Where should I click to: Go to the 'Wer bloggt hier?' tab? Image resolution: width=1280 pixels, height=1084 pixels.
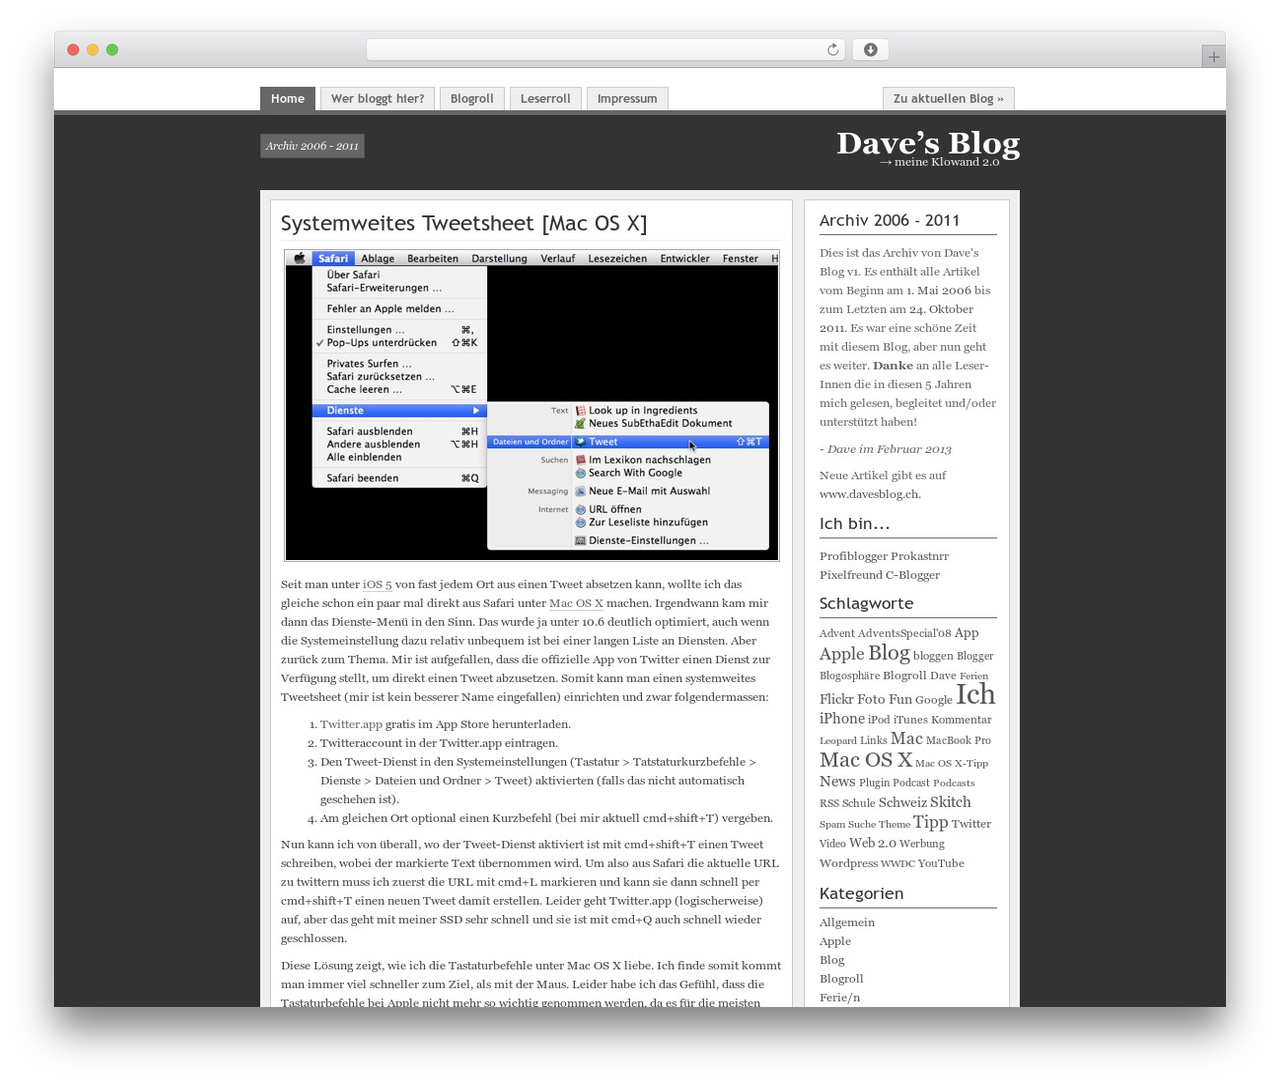coord(377,98)
